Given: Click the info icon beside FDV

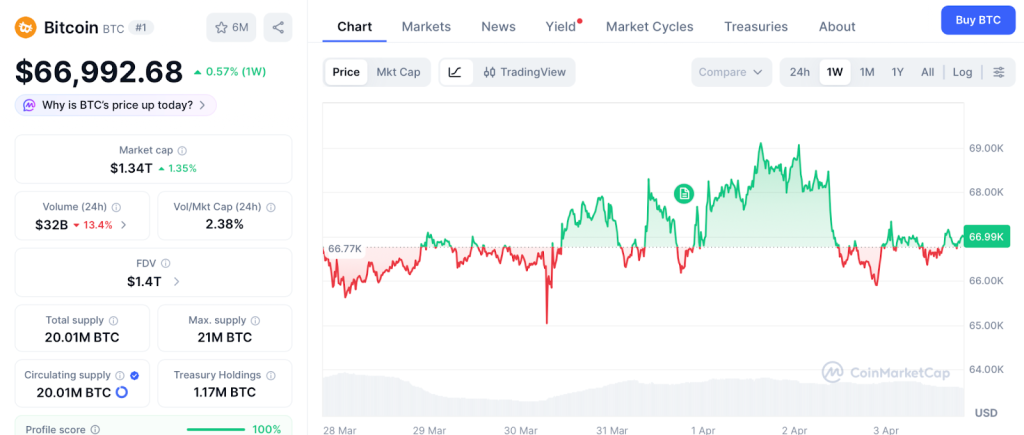Looking at the screenshot, I should (x=166, y=263).
